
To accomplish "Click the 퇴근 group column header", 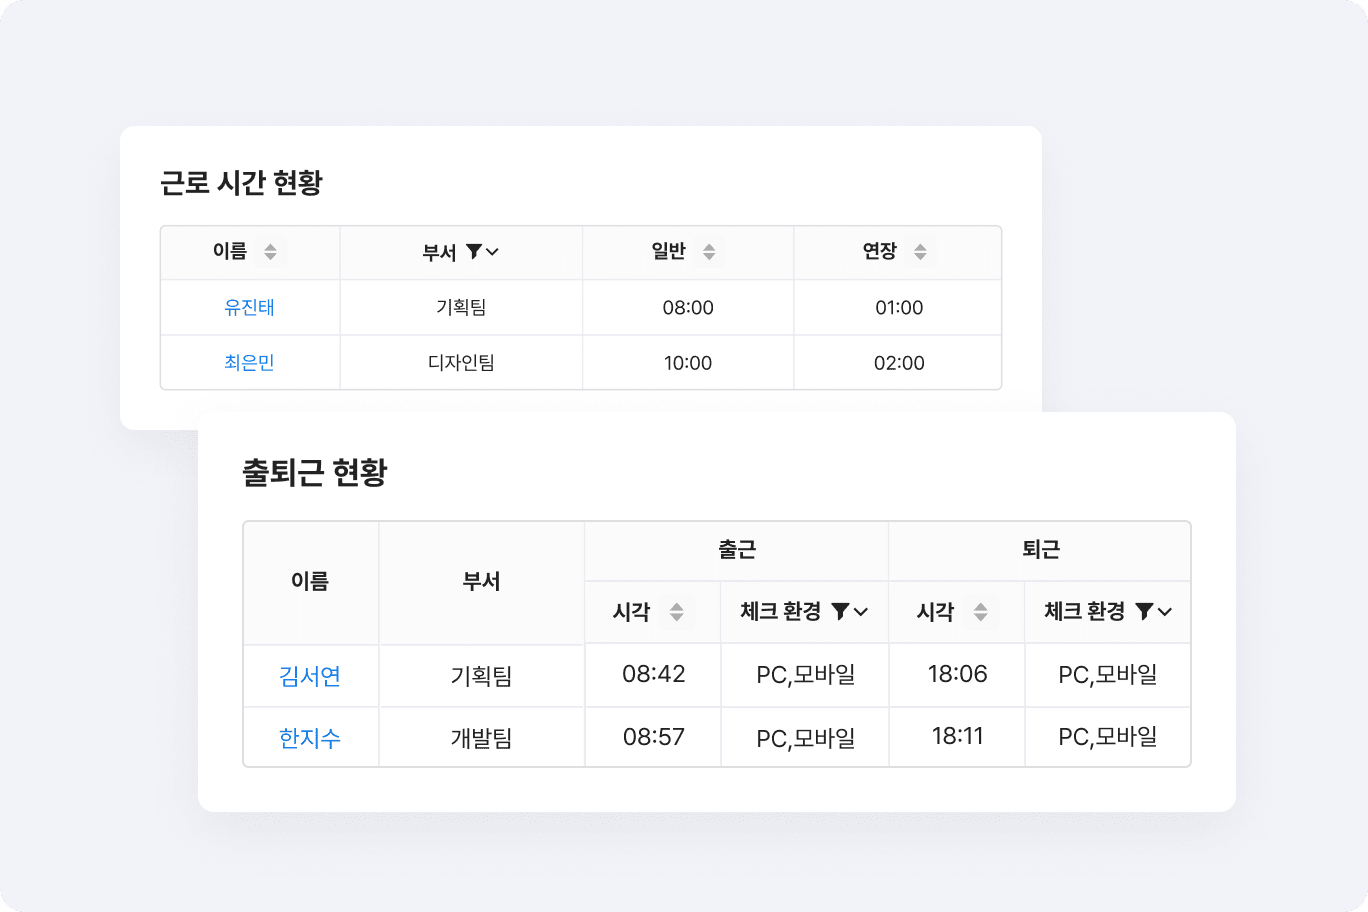I will [1040, 550].
